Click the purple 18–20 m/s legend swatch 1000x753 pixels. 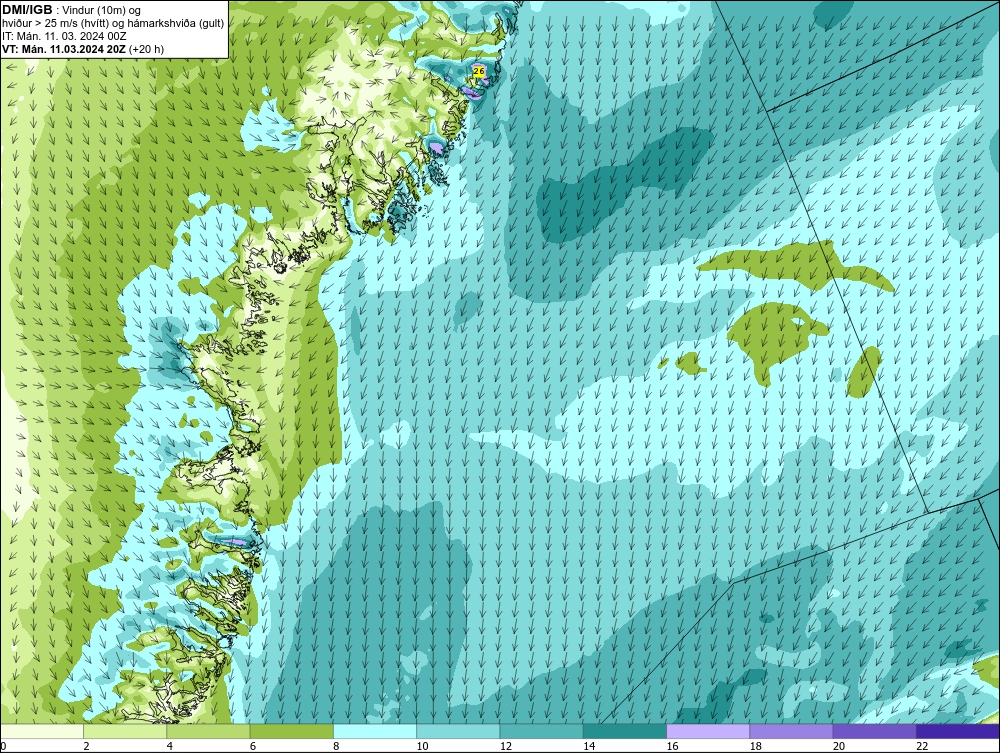791,731
